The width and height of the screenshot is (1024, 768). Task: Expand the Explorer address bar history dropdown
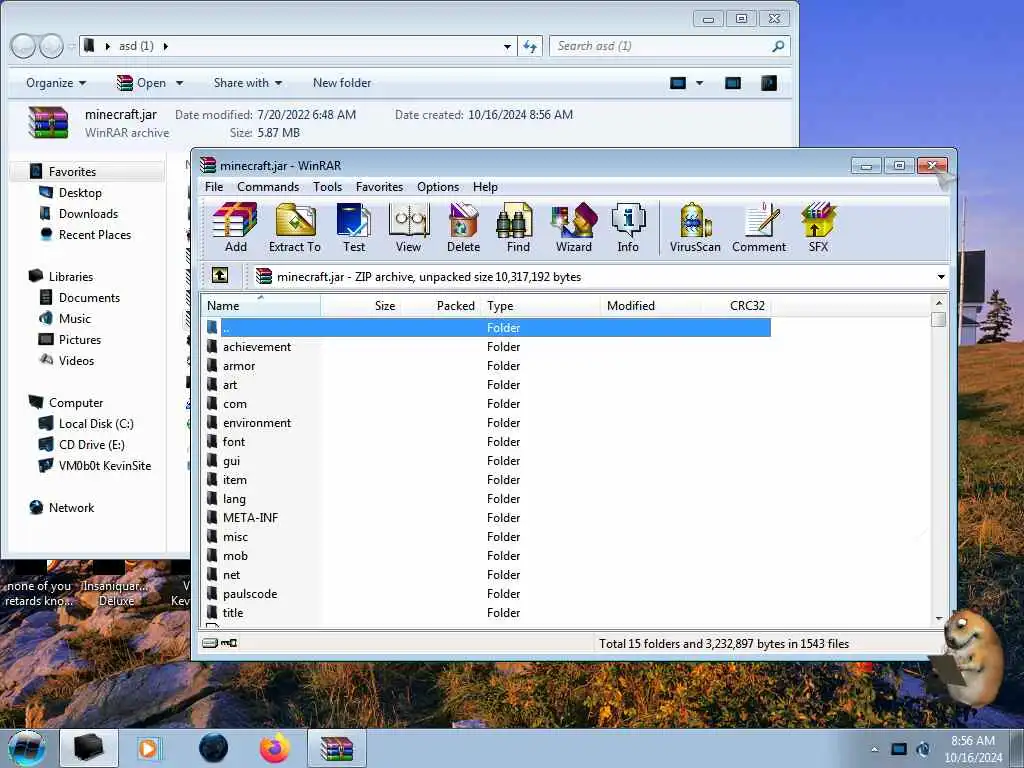pyautogui.click(x=507, y=46)
